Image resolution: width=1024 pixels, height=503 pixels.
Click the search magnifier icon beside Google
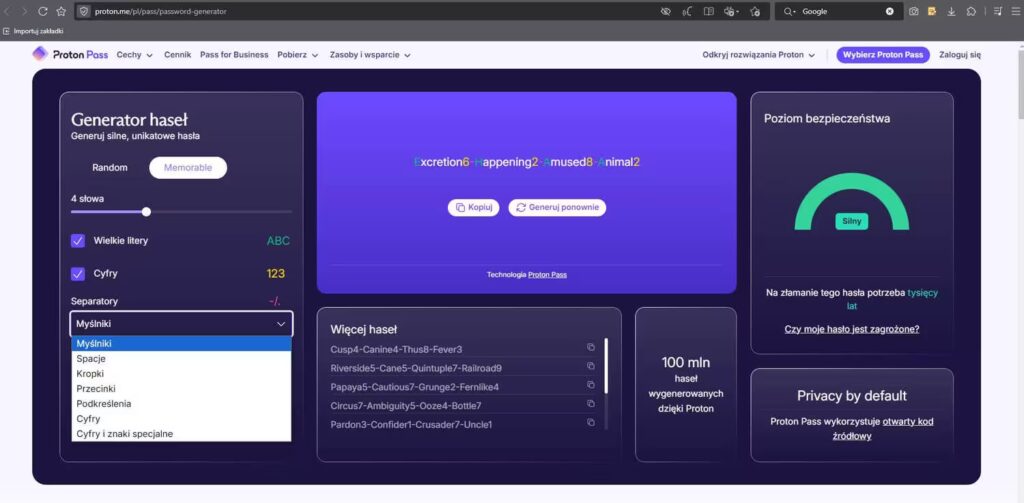pyautogui.click(x=790, y=11)
